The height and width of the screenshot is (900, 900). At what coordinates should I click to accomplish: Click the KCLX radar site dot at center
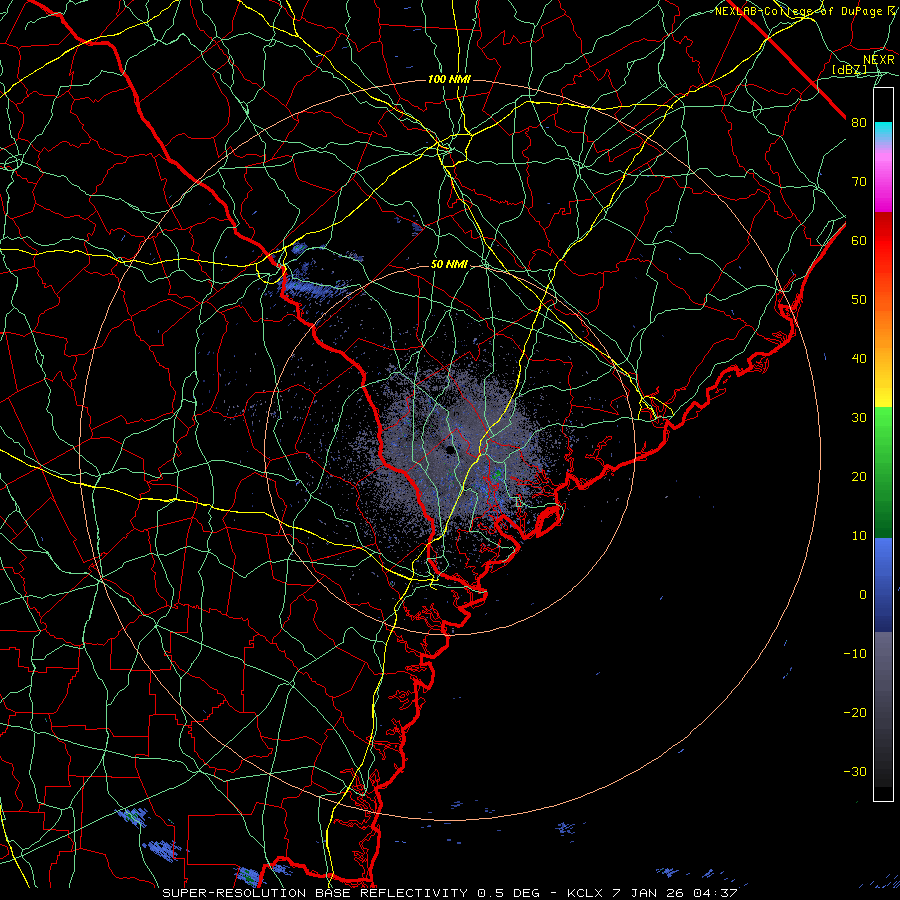click(450, 450)
